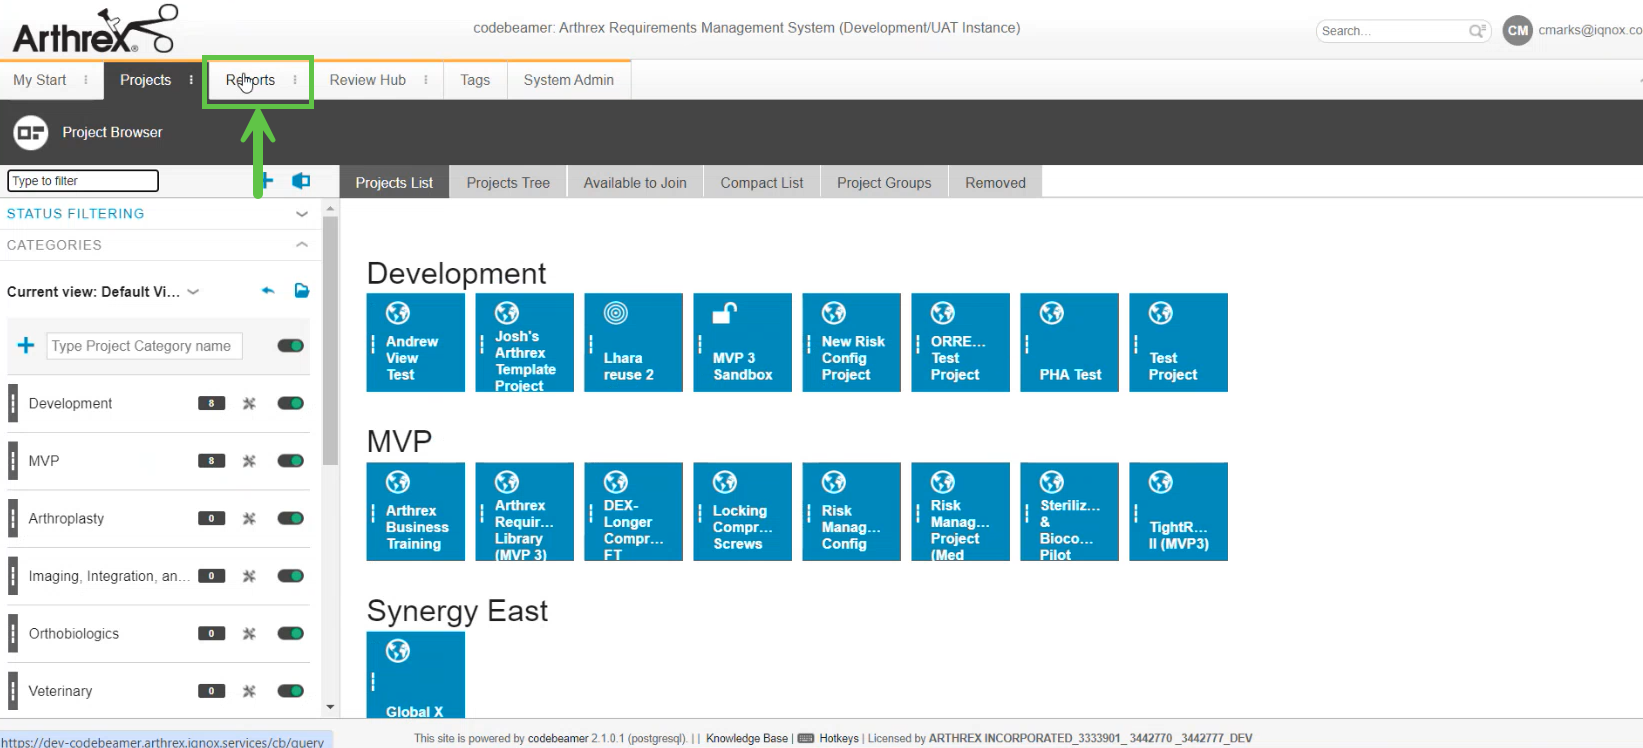Toggle the Orthobiologics category switch
This screenshot has width=1643, height=748.
[290, 633]
